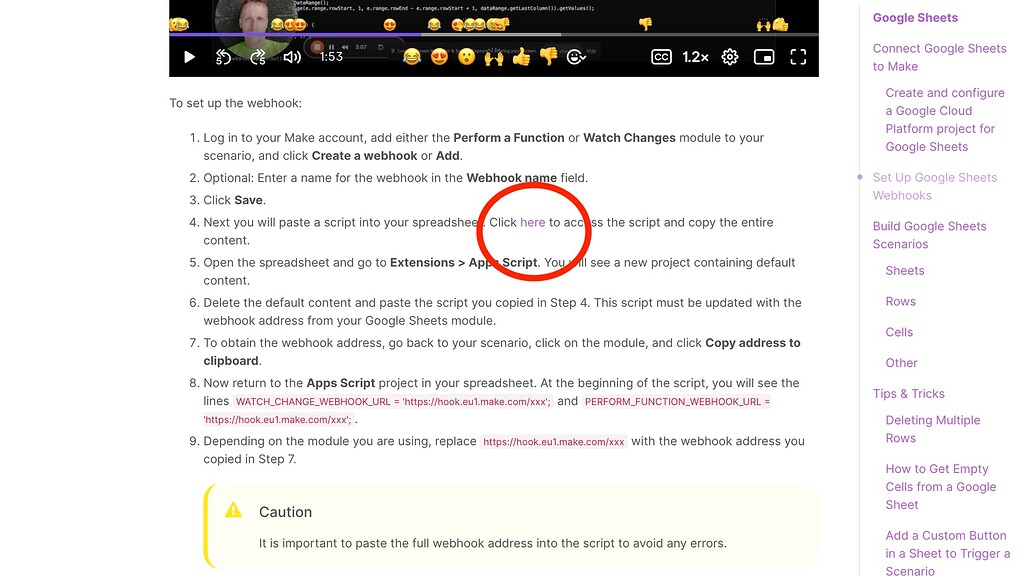
Task: React with the thumbs down emoji
Action: coord(546,57)
